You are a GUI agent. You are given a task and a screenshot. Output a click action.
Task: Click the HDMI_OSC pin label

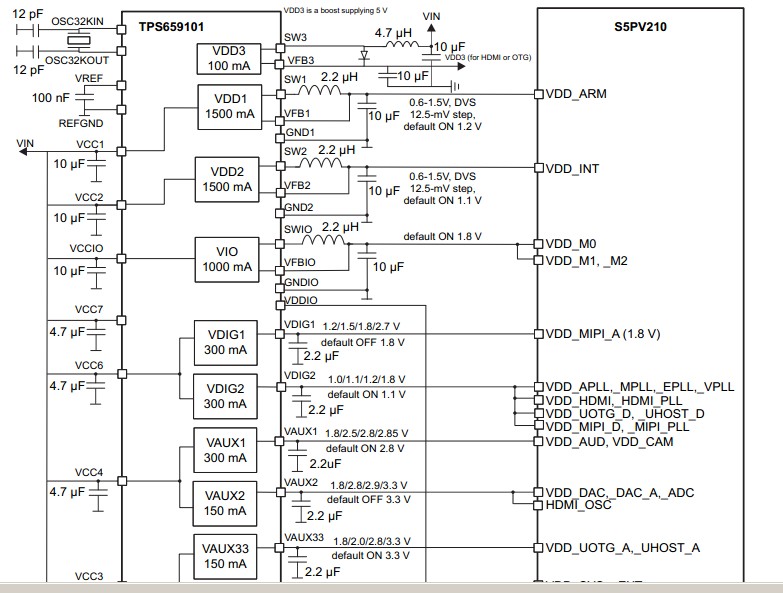578,505
